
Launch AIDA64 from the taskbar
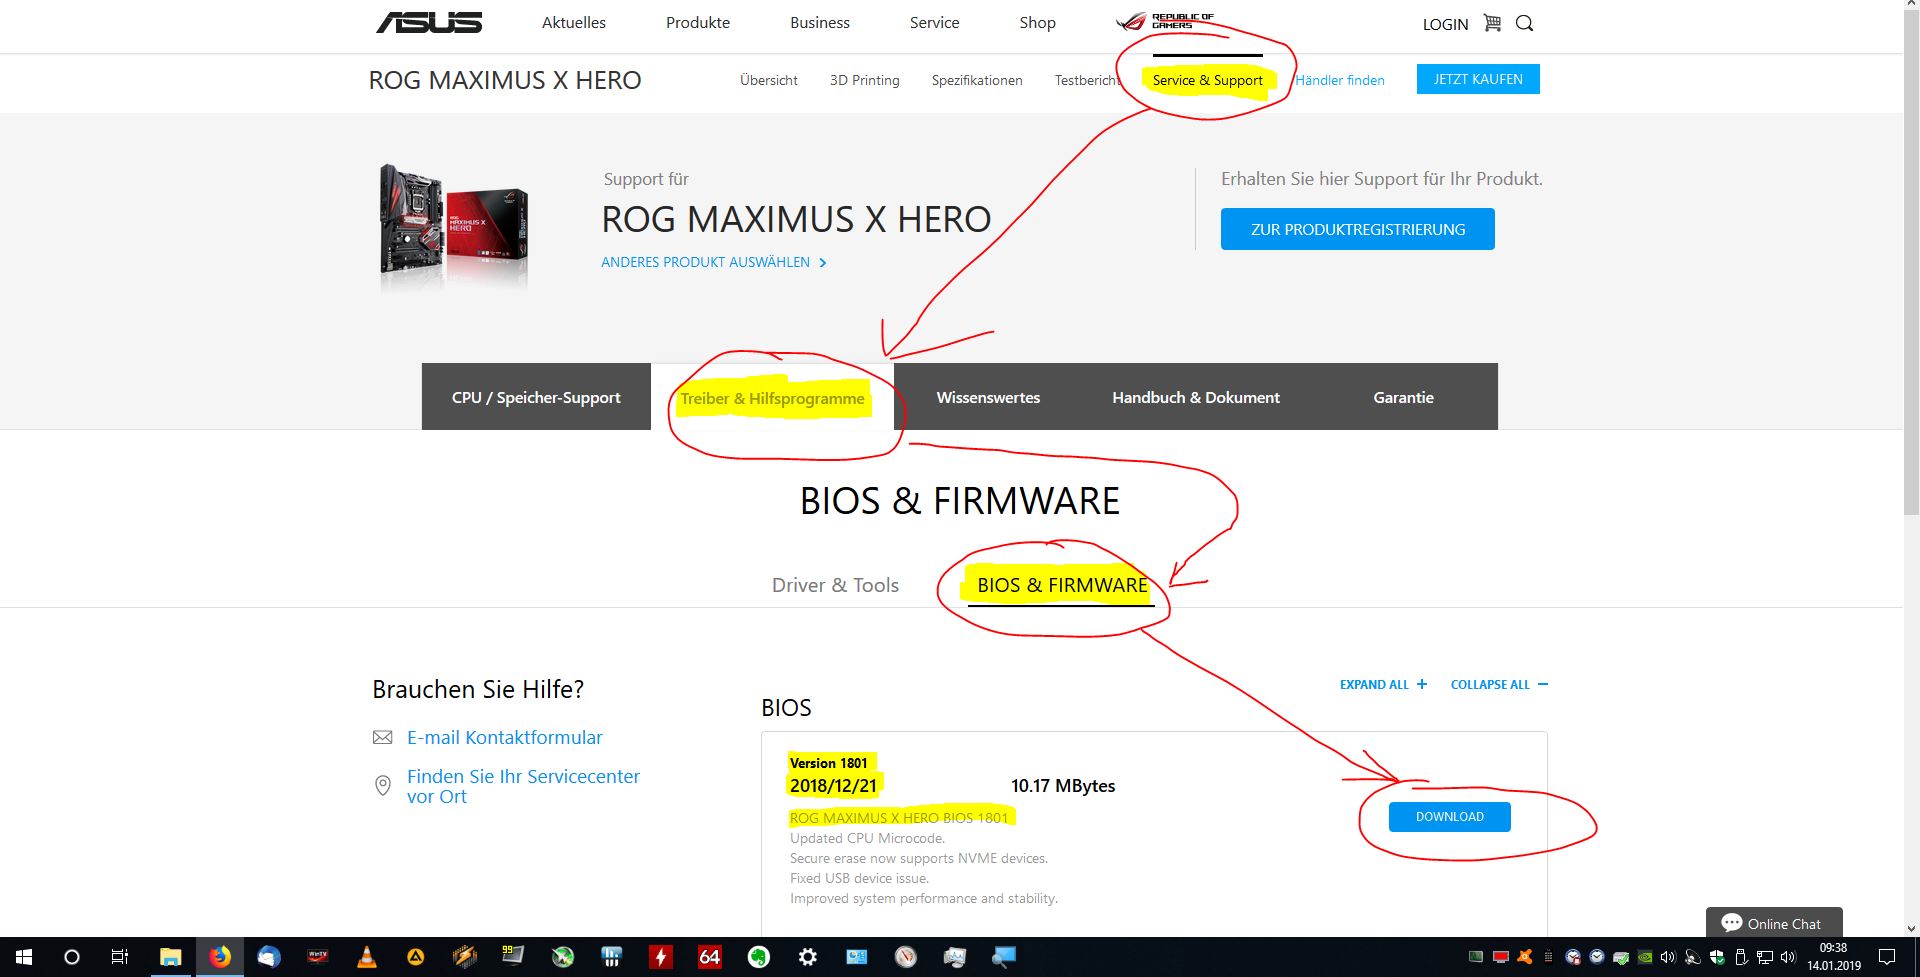(x=709, y=957)
